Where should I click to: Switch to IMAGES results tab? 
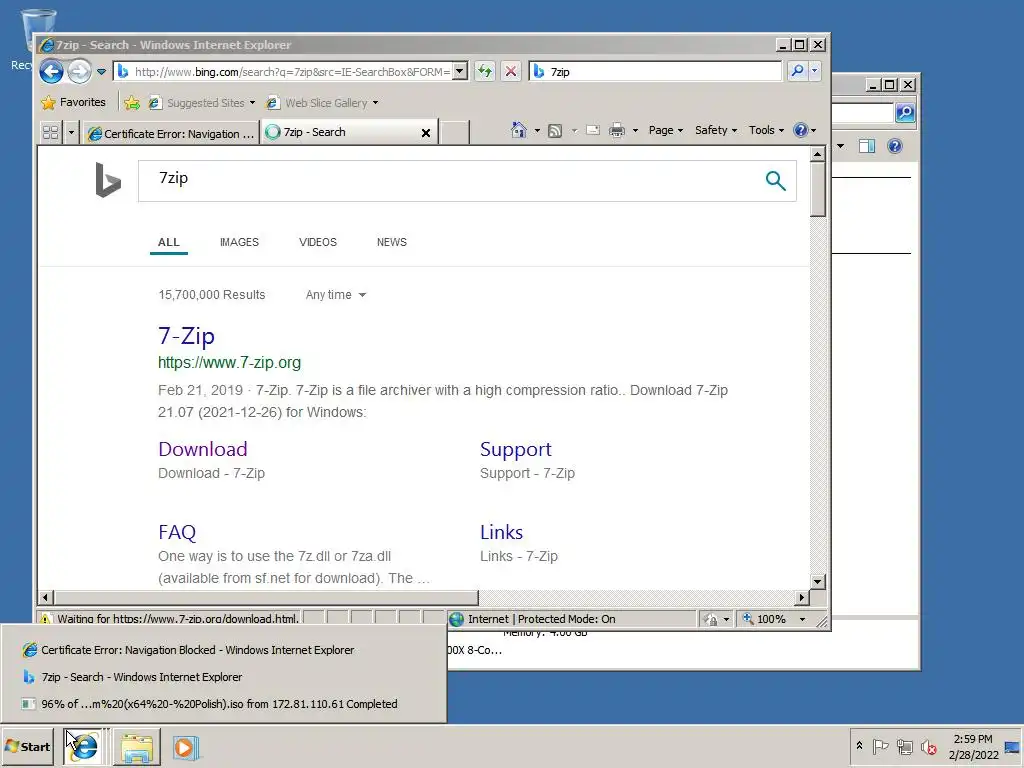click(239, 242)
